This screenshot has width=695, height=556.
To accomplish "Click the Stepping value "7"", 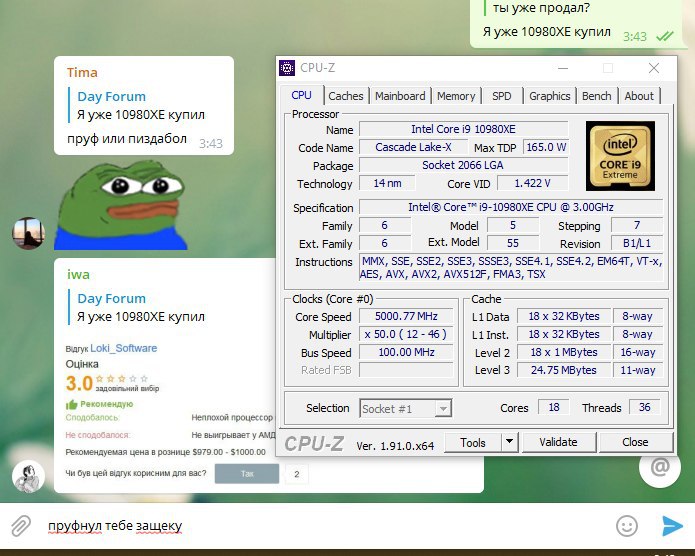I will [x=636, y=225].
